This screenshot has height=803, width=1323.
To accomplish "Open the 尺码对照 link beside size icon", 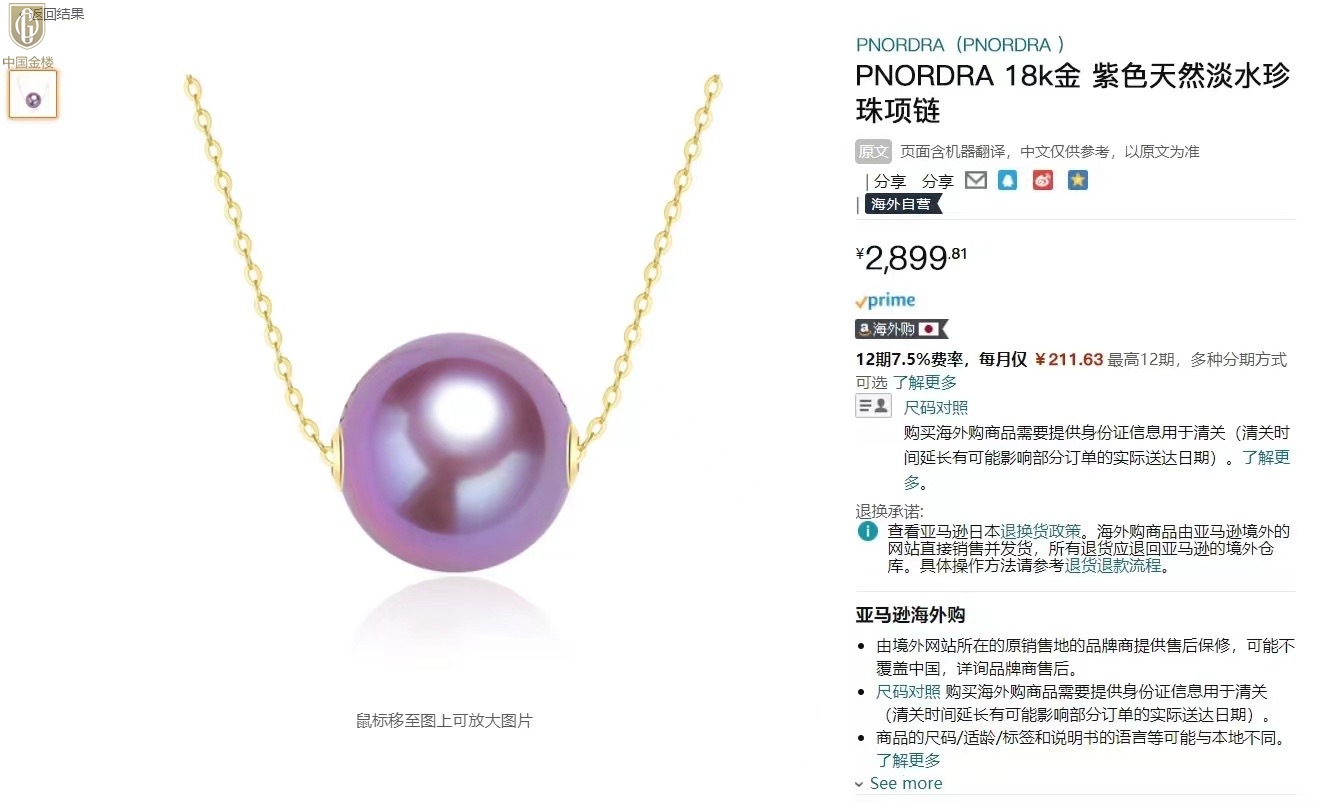I will [x=936, y=407].
